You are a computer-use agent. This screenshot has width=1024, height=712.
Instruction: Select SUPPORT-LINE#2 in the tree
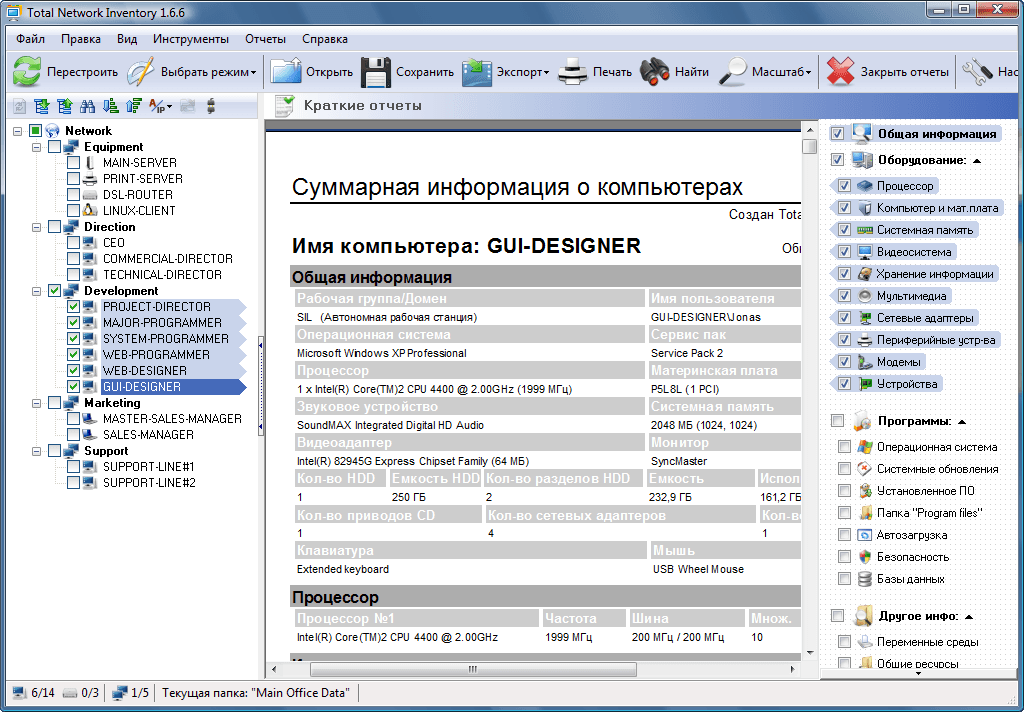point(149,483)
